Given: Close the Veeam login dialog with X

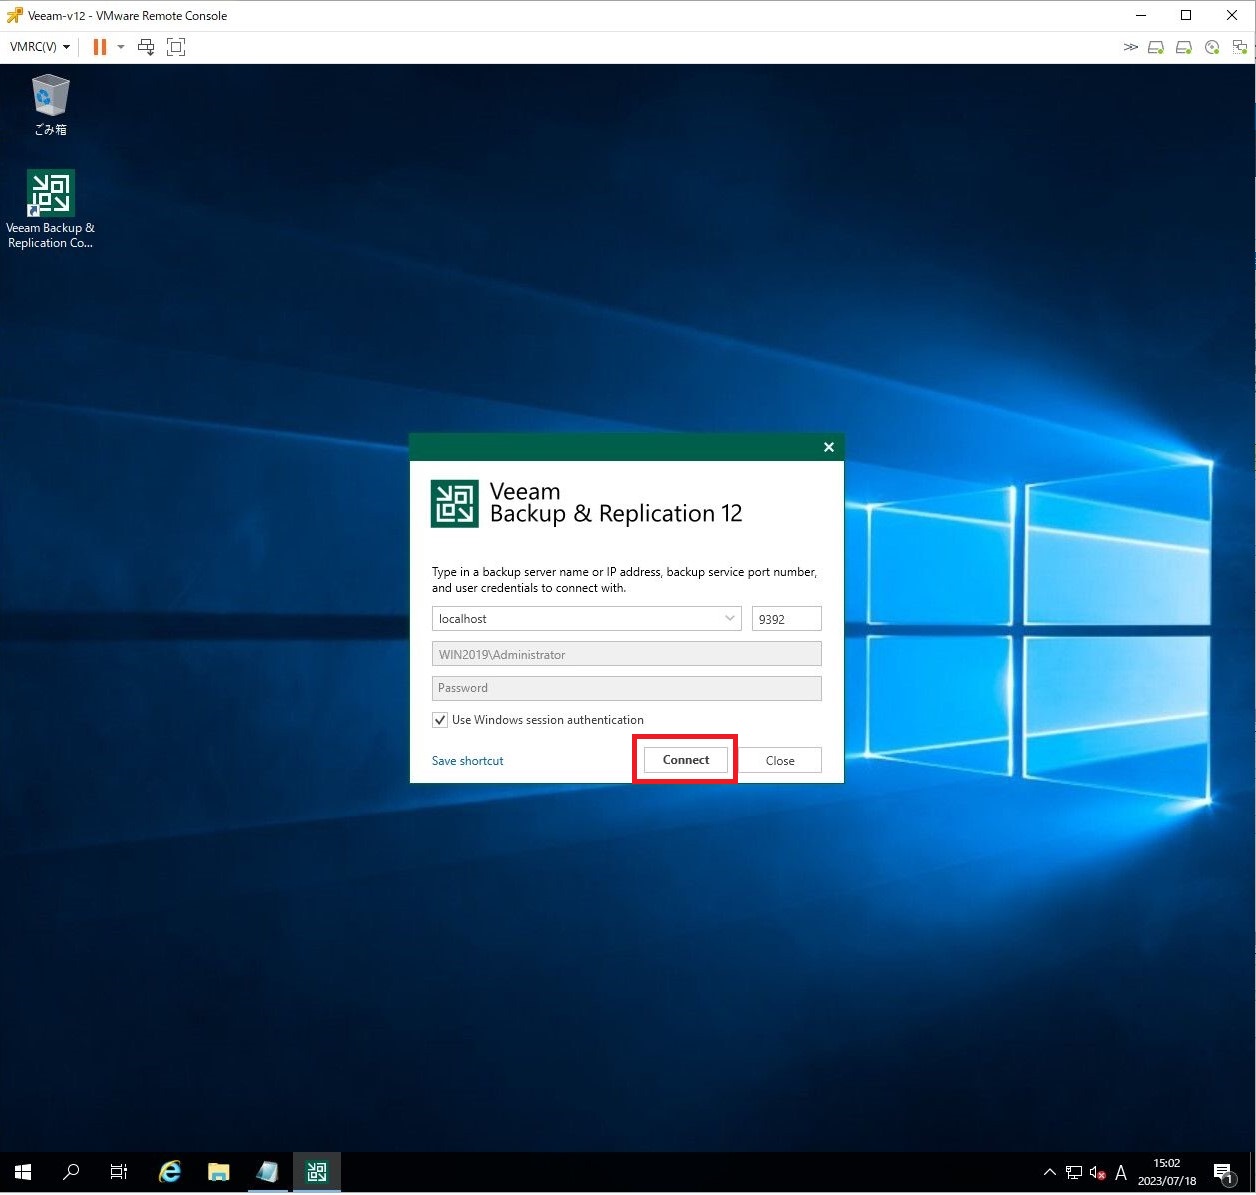Looking at the screenshot, I should coord(828,447).
